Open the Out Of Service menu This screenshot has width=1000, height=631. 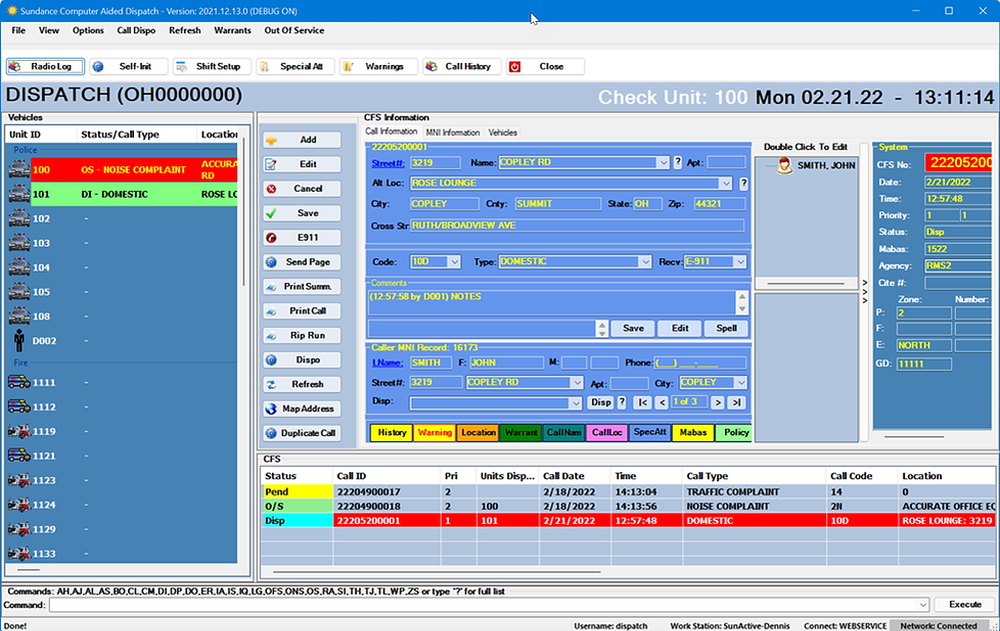295,30
